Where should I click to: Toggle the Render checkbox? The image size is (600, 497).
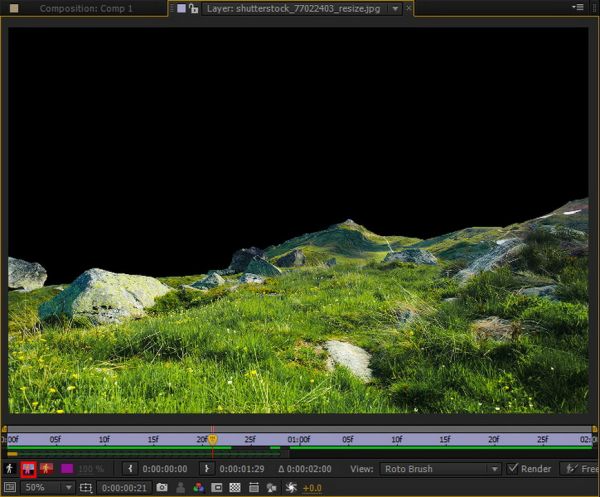[514, 468]
